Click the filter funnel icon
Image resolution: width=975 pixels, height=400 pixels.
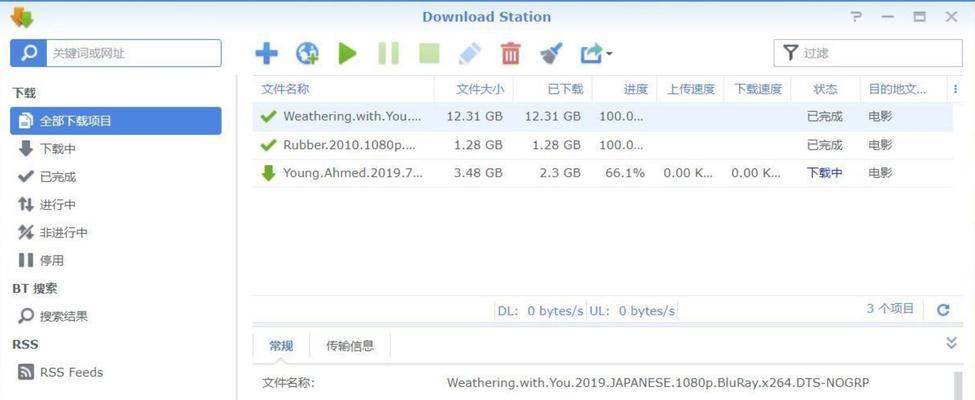pos(790,53)
